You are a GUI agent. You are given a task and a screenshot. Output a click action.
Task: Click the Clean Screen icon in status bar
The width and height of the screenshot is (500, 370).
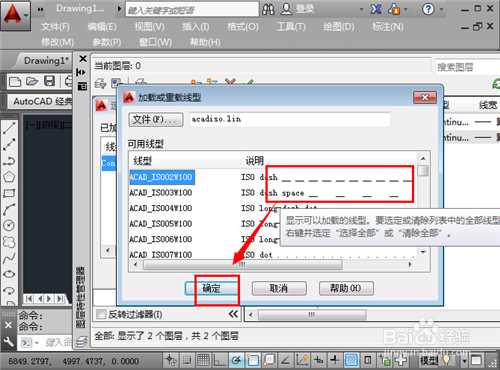476,360
